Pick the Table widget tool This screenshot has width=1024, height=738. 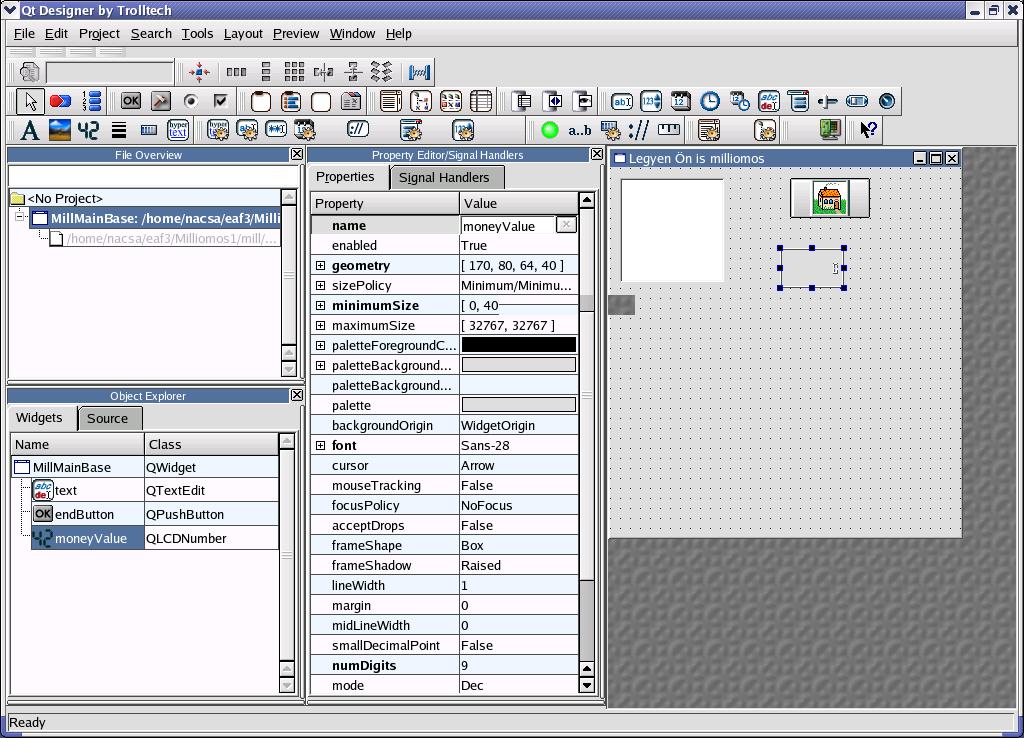[x=481, y=101]
